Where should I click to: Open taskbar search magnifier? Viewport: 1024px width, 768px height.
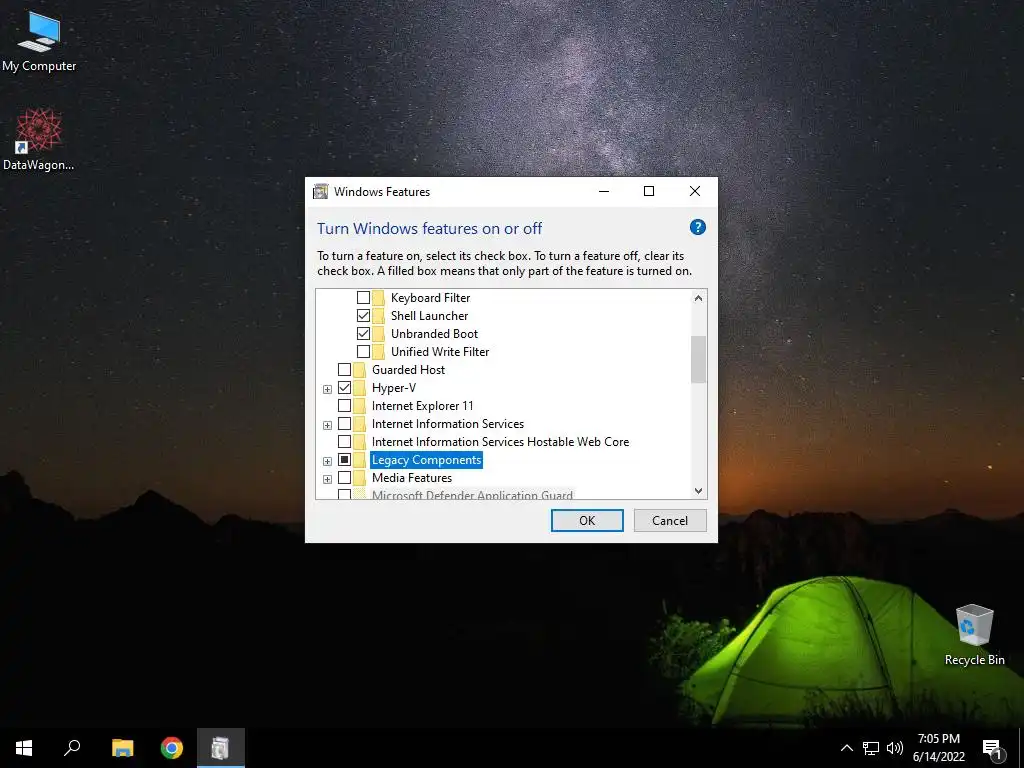72,748
